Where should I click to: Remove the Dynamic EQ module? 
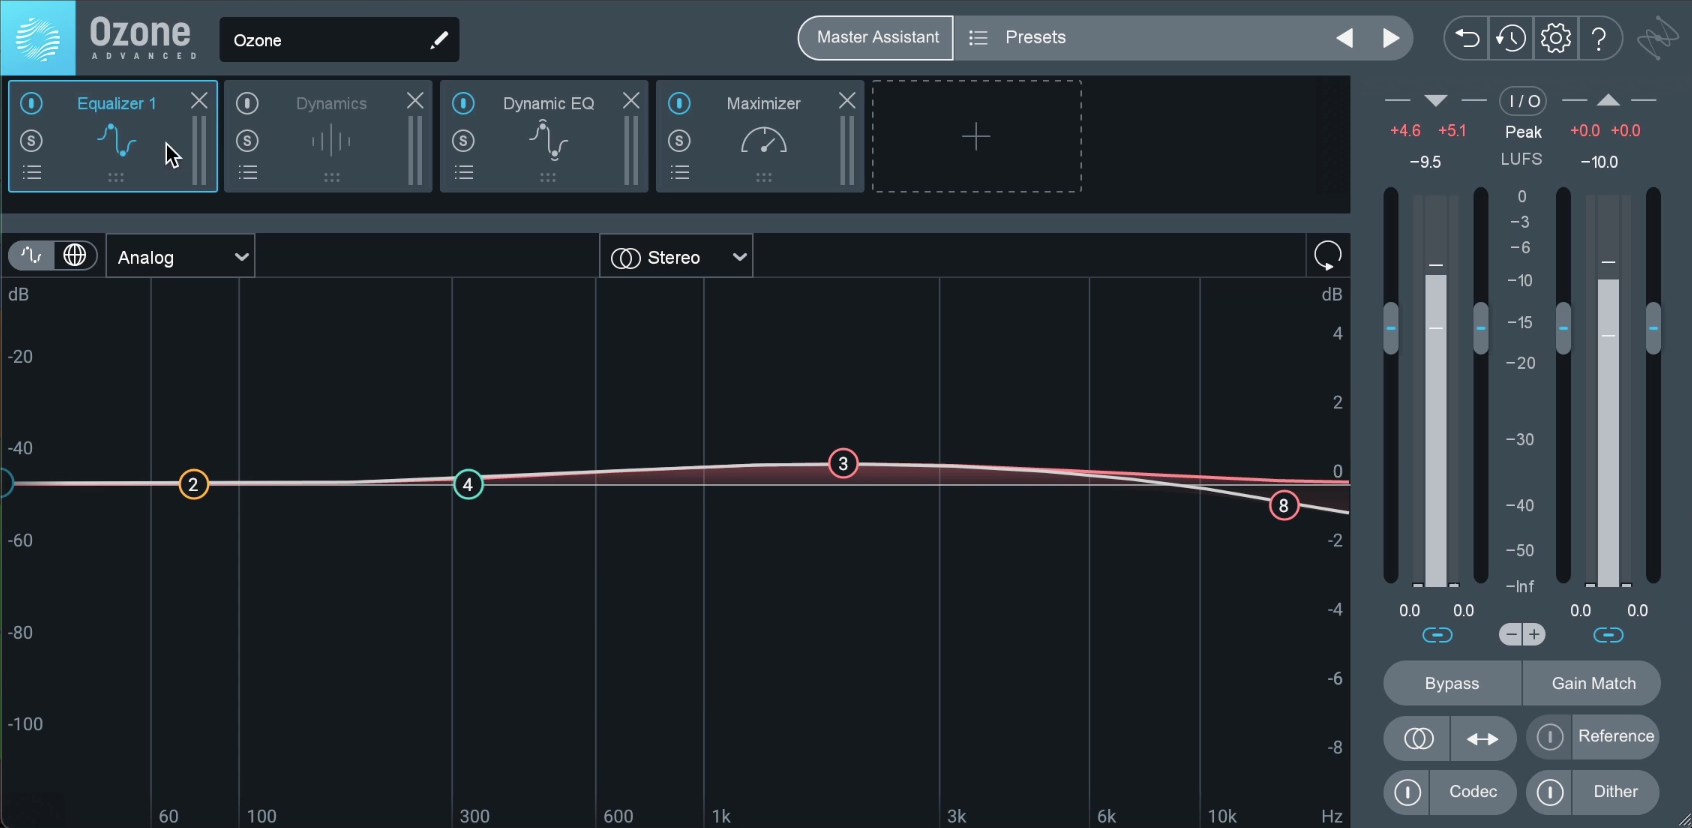(631, 101)
